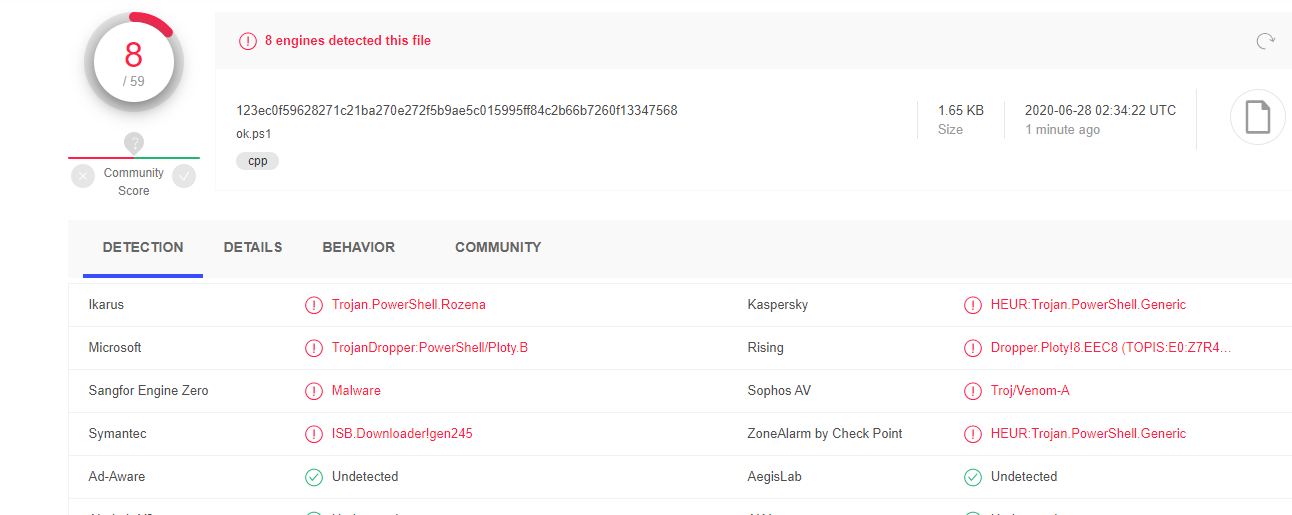This screenshot has width=1292, height=515.
Task: Click the community score question mark marker
Action: point(134,142)
